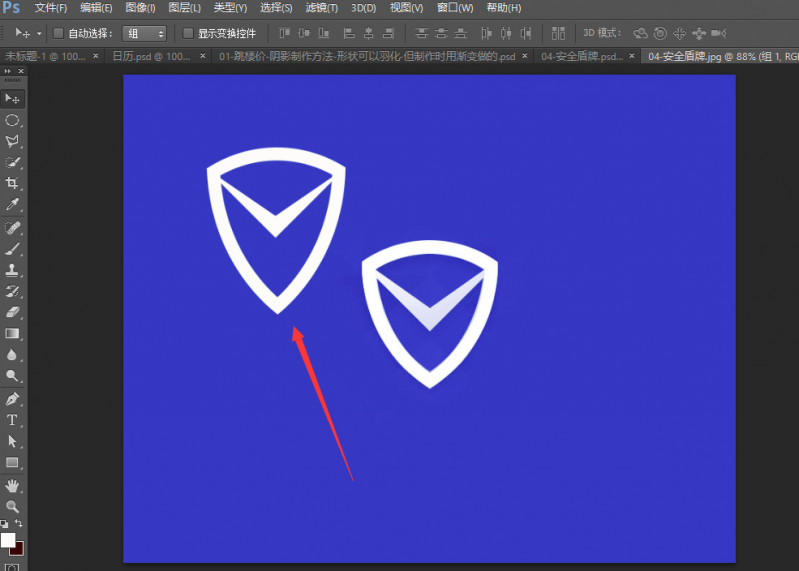This screenshot has width=799, height=571.
Task: Activate the Hand tool
Action: click(x=12, y=485)
